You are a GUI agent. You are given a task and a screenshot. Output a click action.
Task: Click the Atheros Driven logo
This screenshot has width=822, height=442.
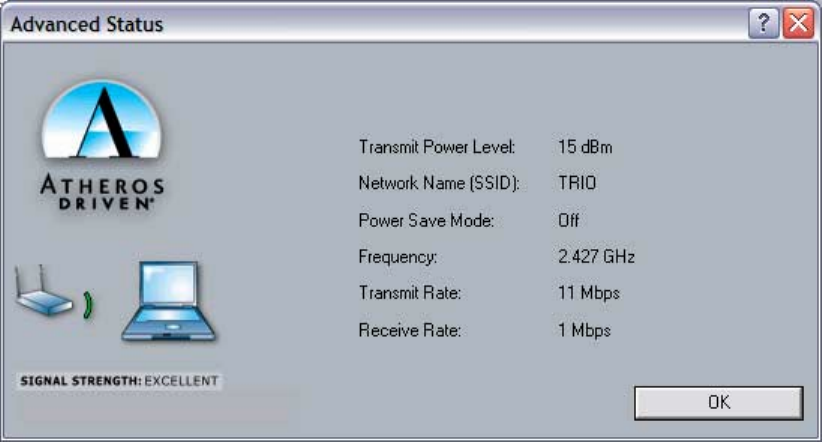102,145
